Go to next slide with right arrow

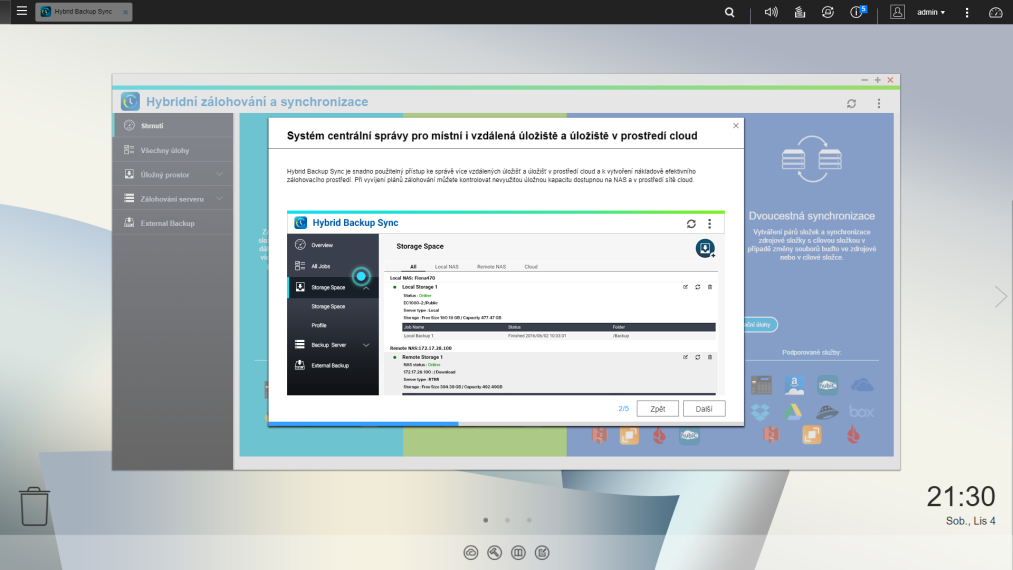[1001, 297]
